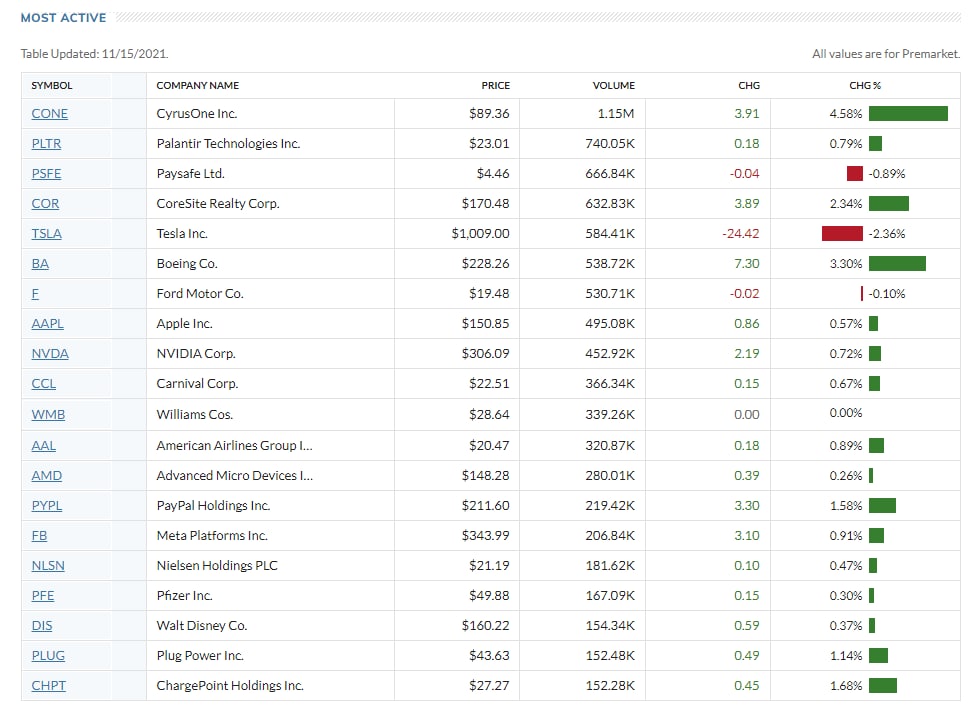Click Pfizer Inc. company name
Viewport: 974px width, 712px height.
click(184, 596)
